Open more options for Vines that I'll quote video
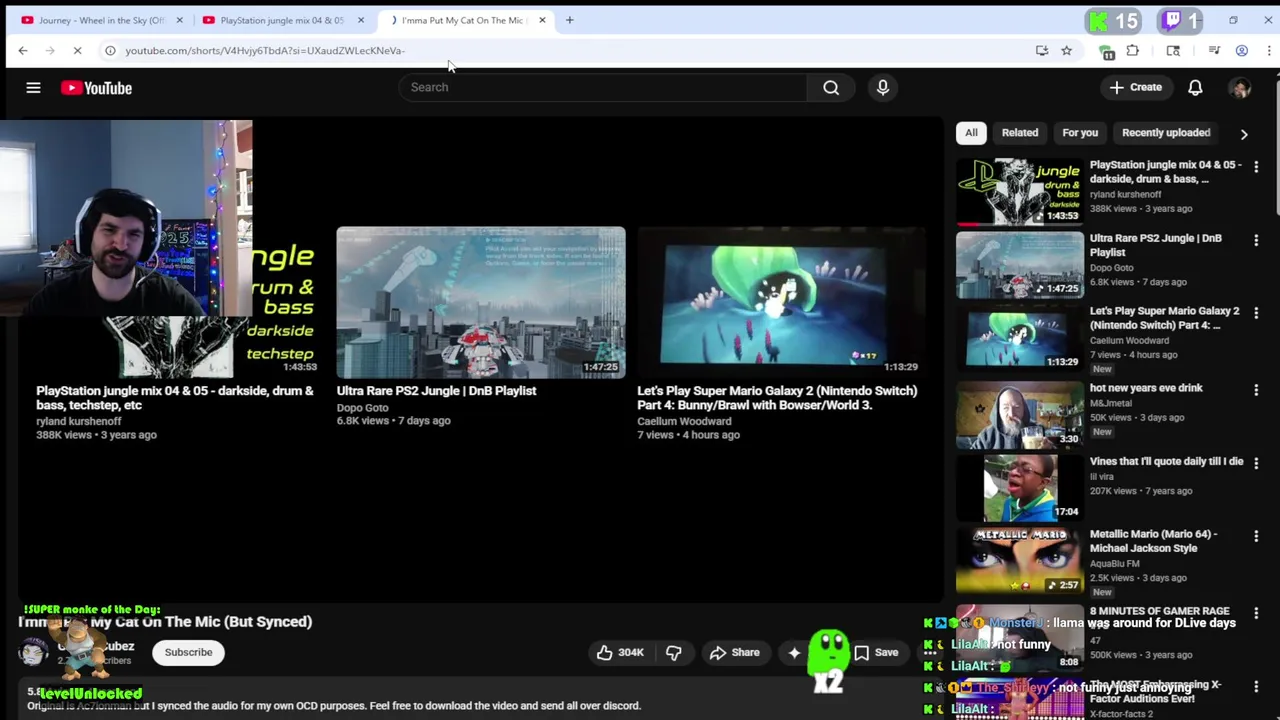This screenshot has width=1280, height=720. point(1256,463)
